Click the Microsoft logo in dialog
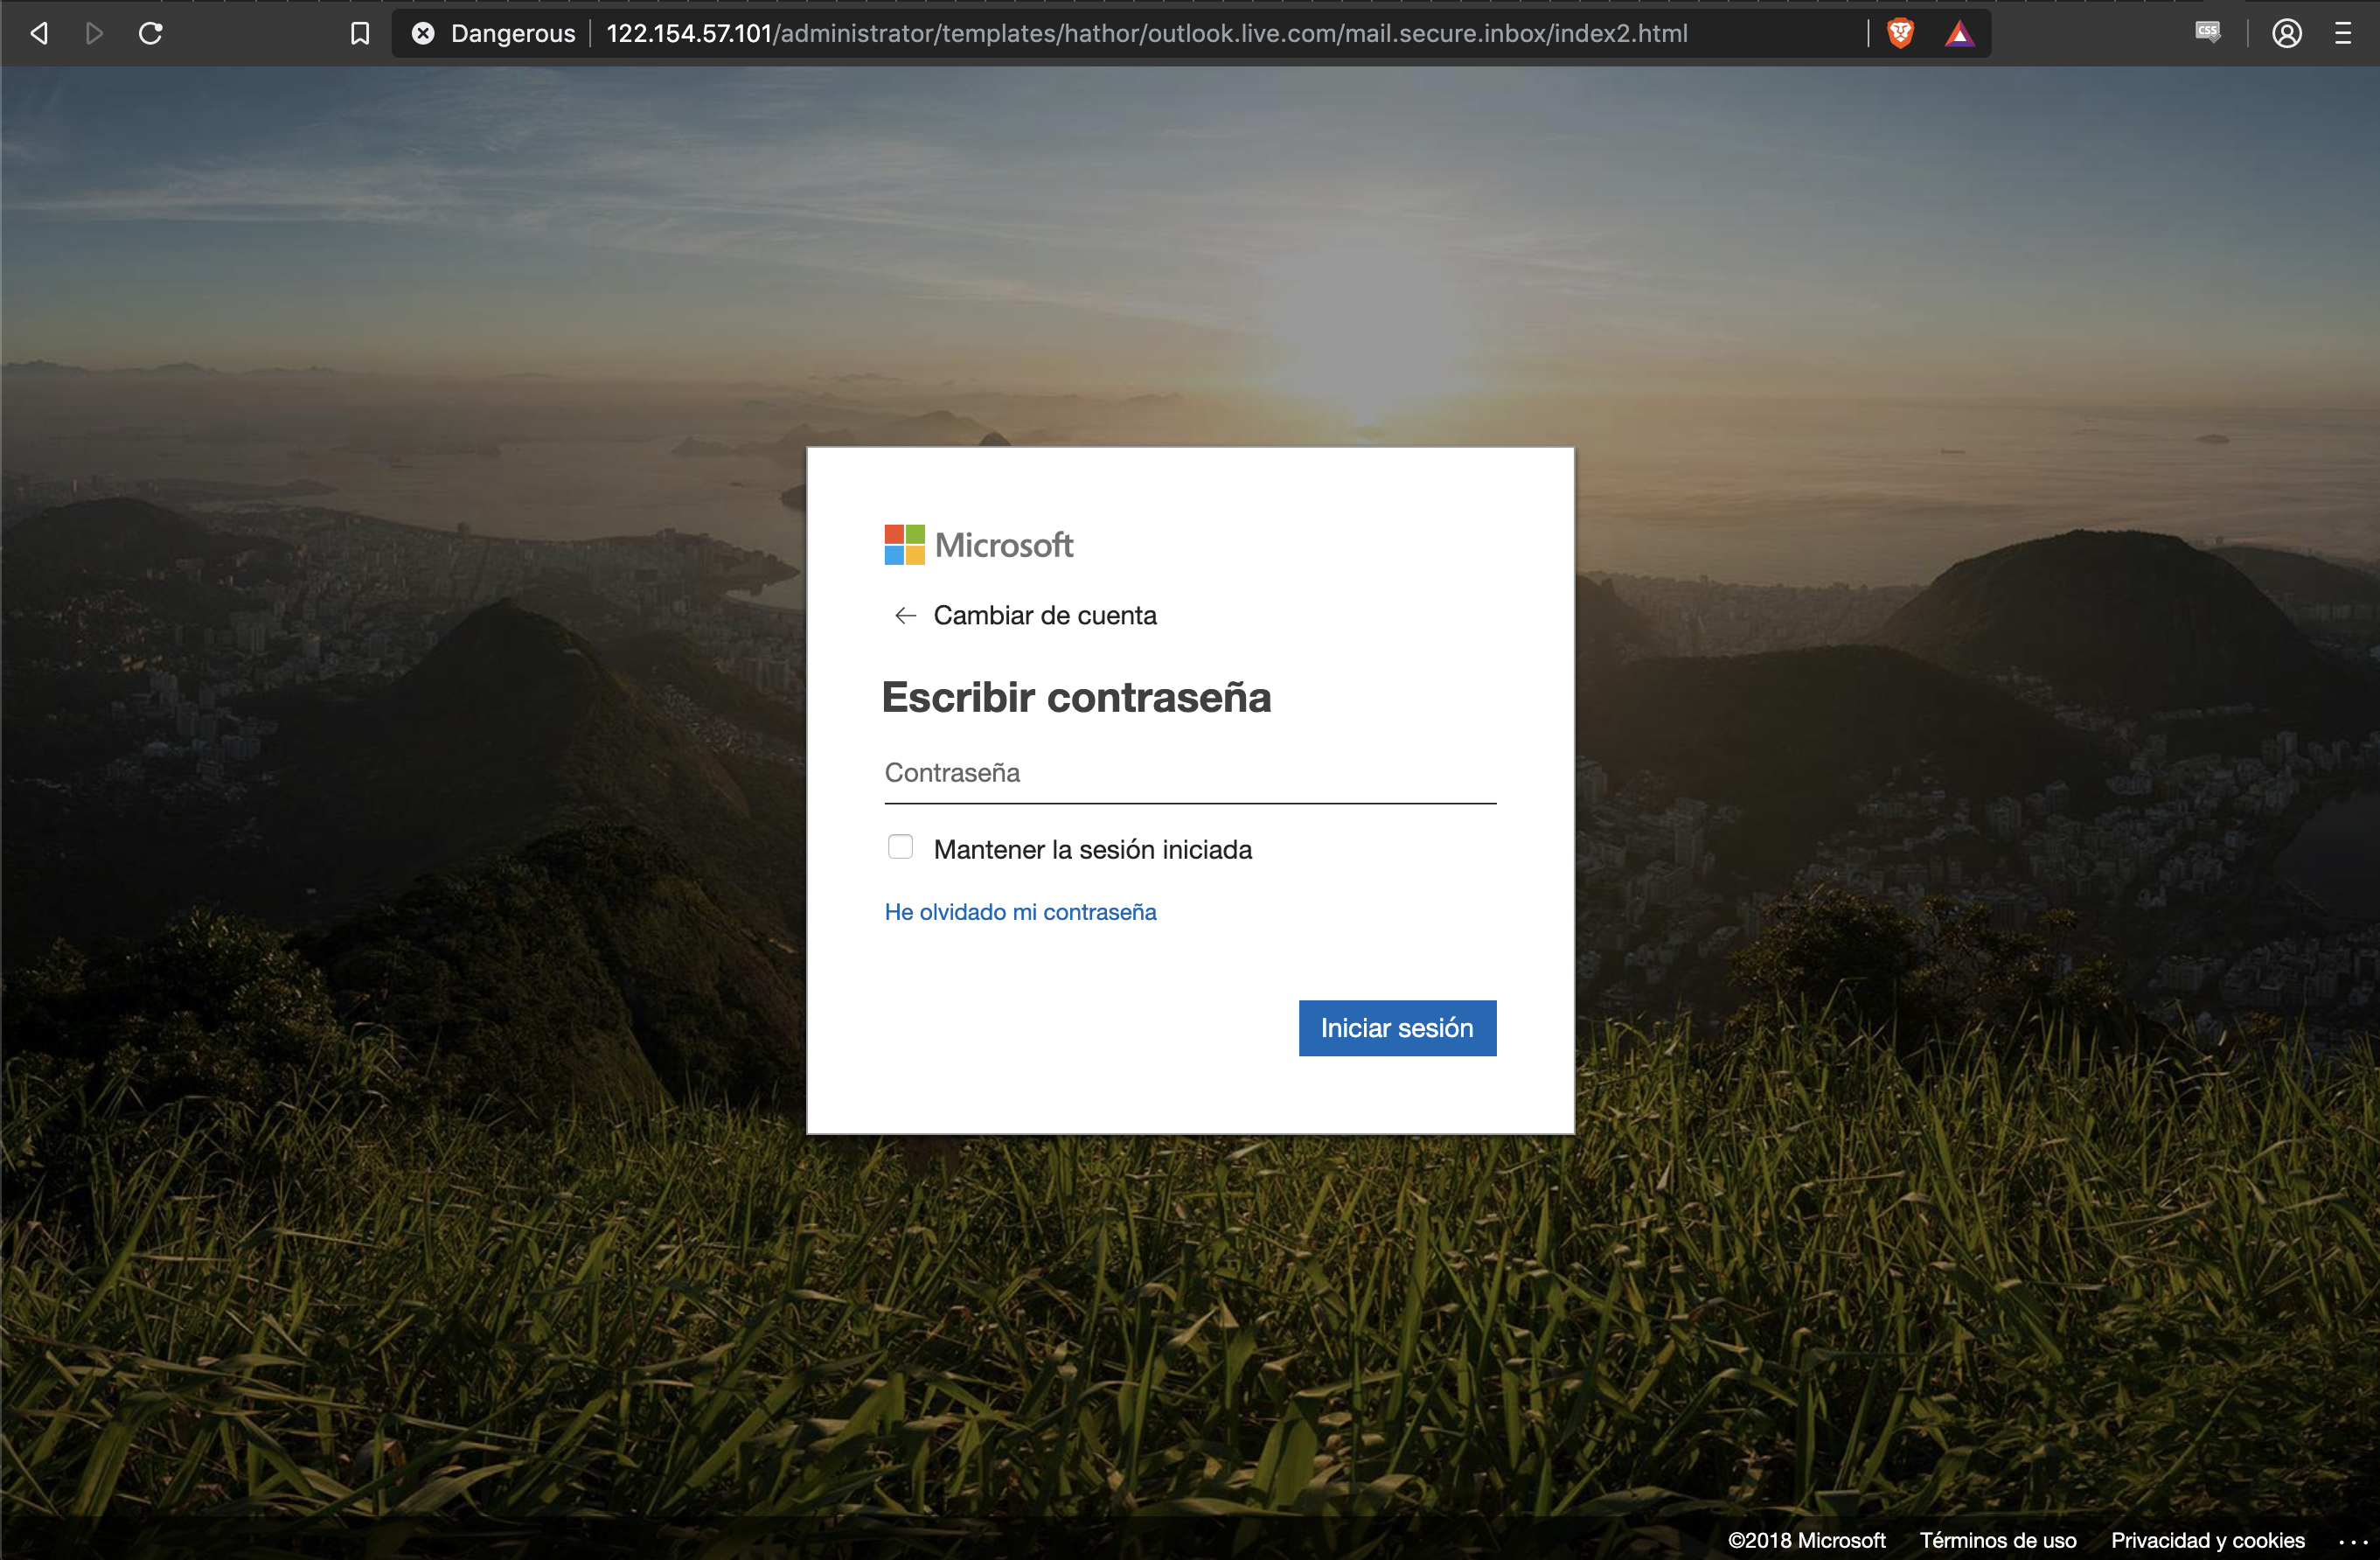2380x1560 pixels. click(978, 545)
